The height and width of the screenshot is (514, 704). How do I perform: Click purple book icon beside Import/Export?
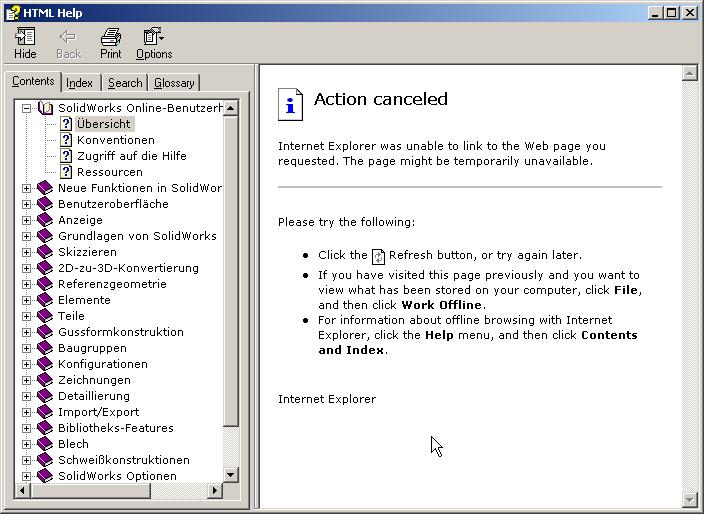click(45, 412)
